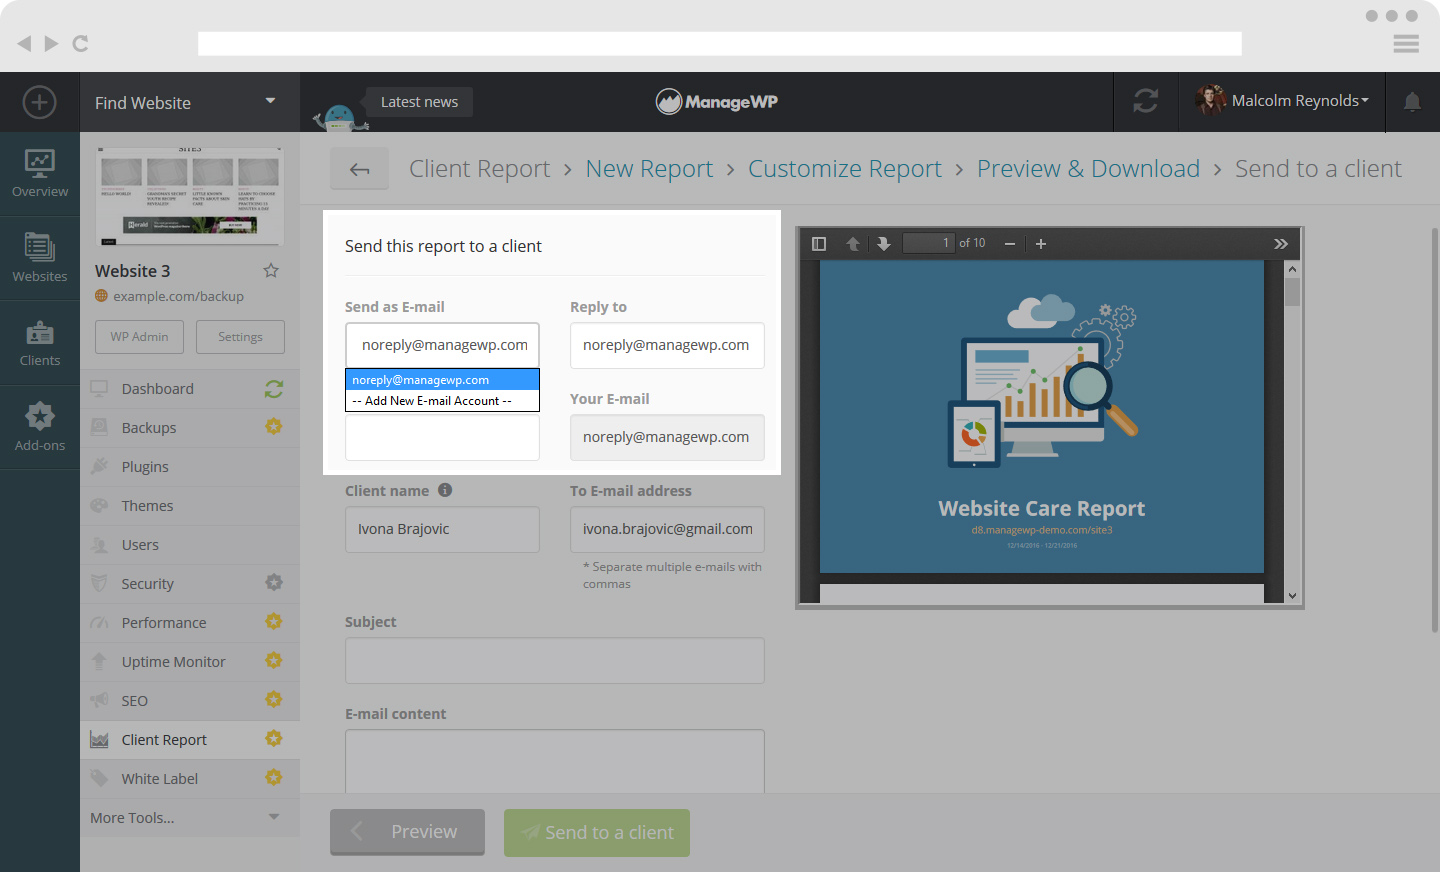Open Plugins in site menu
The height and width of the screenshot is (872, 1440).
[145, 467]
